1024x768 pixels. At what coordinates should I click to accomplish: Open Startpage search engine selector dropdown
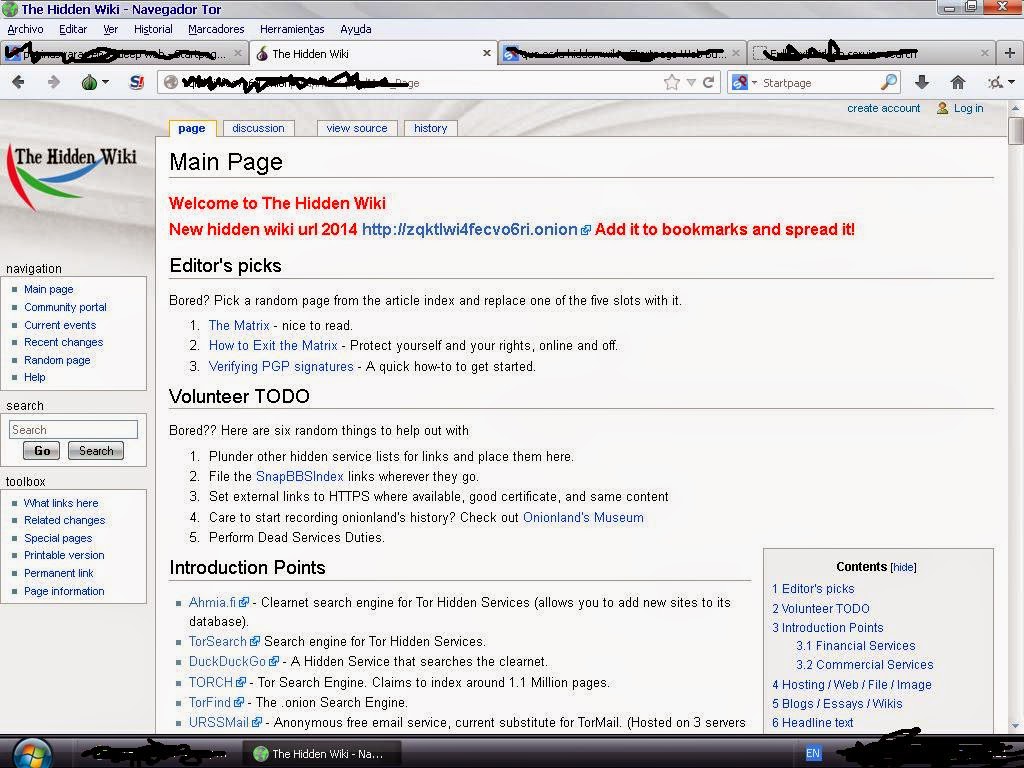coord(744,83)
